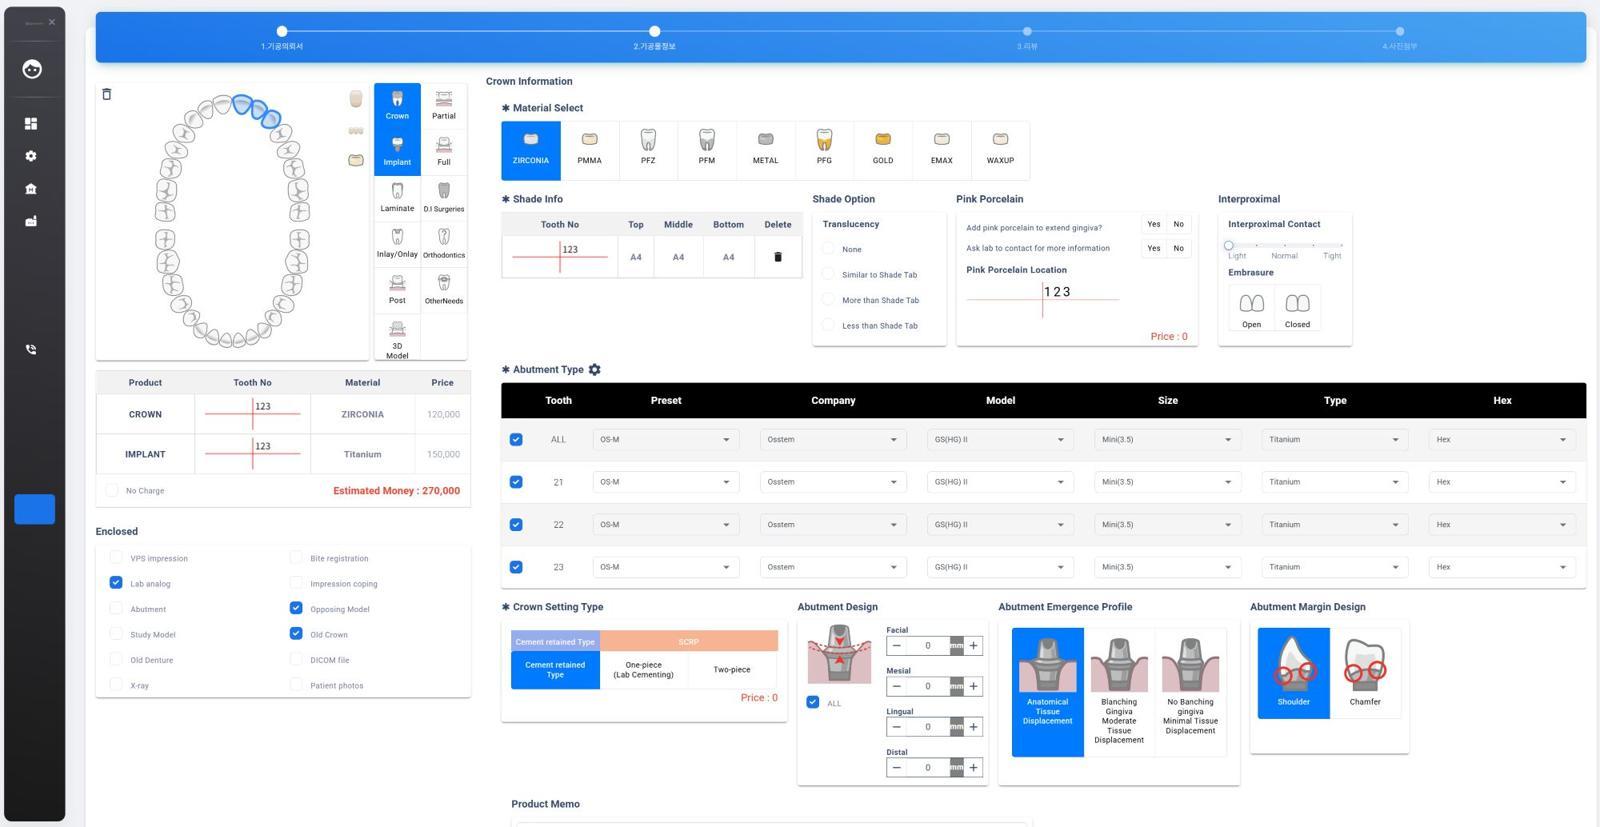Delete shade row with trash icon
The width and height of the screenshot is (1600, 827).
[x=778, y=257]
